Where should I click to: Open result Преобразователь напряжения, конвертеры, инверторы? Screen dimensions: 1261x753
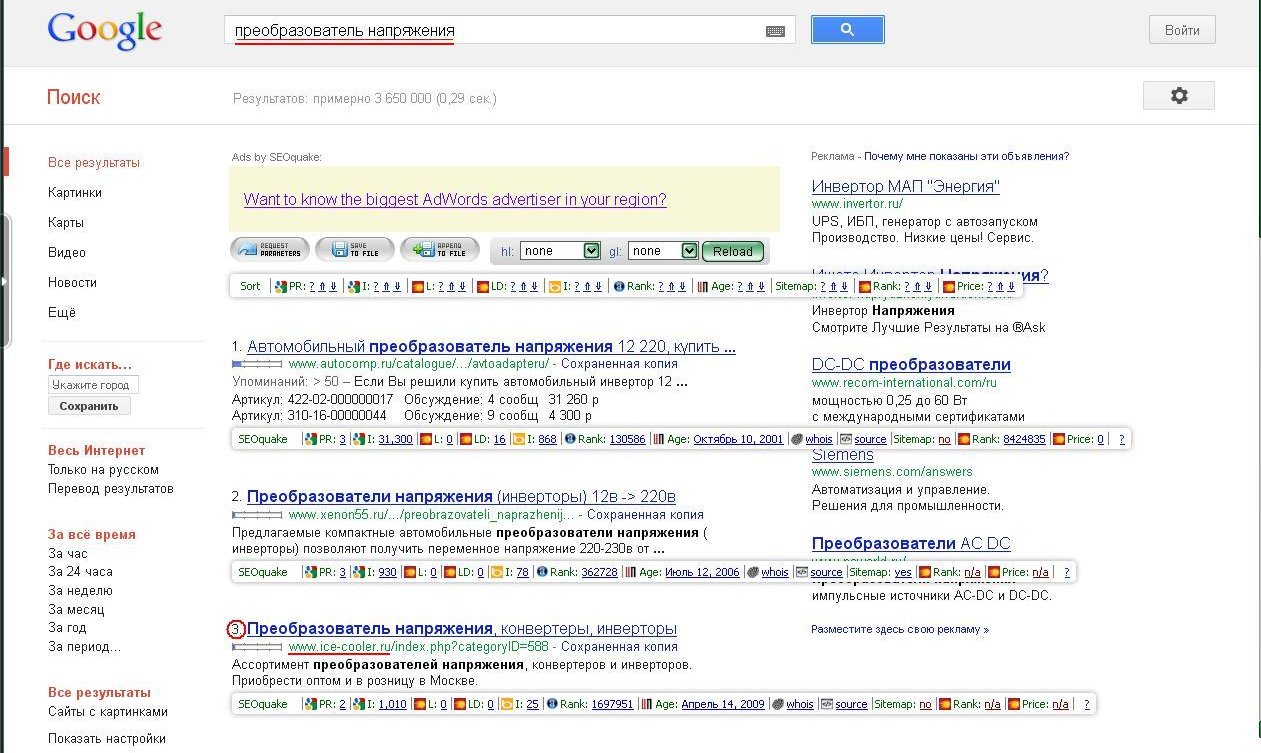[462, 629]
